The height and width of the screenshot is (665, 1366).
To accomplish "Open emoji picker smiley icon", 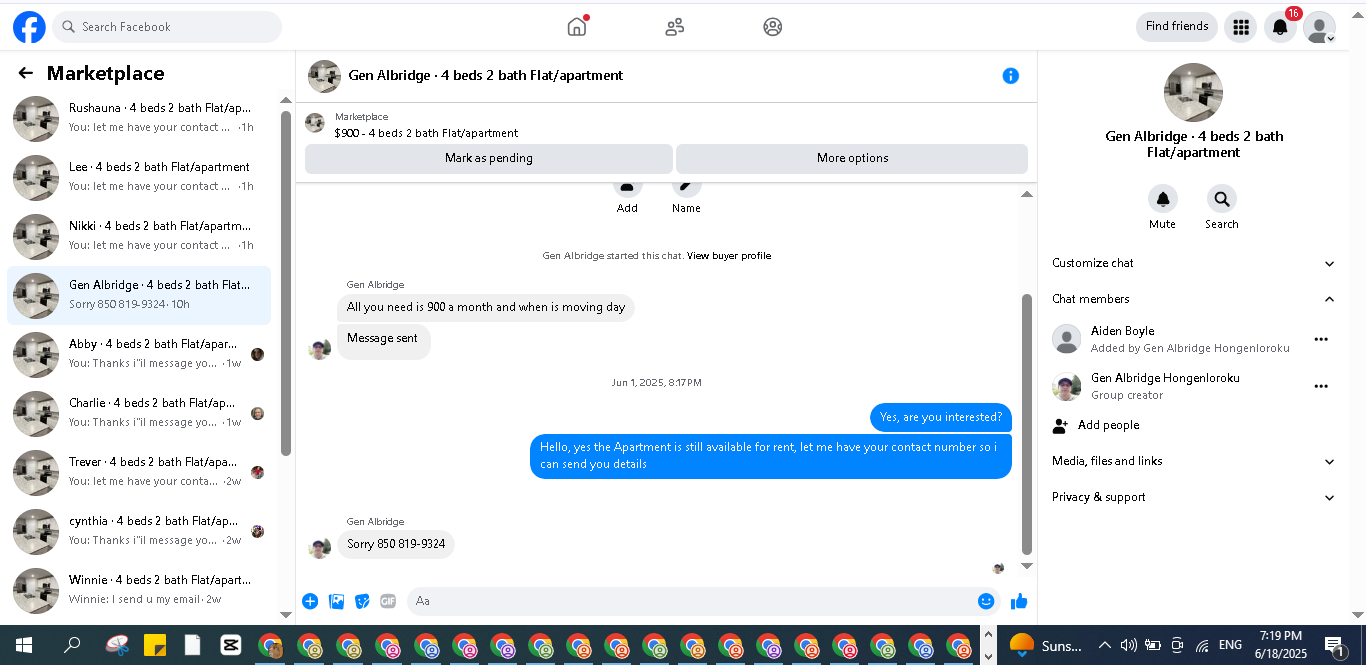I will click(x=986, y=601).
